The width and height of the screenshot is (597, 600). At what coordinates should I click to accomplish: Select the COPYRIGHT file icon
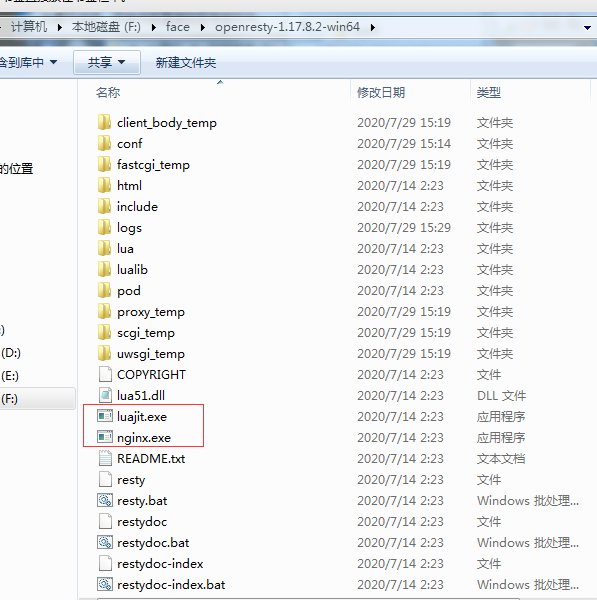(105, 374)
